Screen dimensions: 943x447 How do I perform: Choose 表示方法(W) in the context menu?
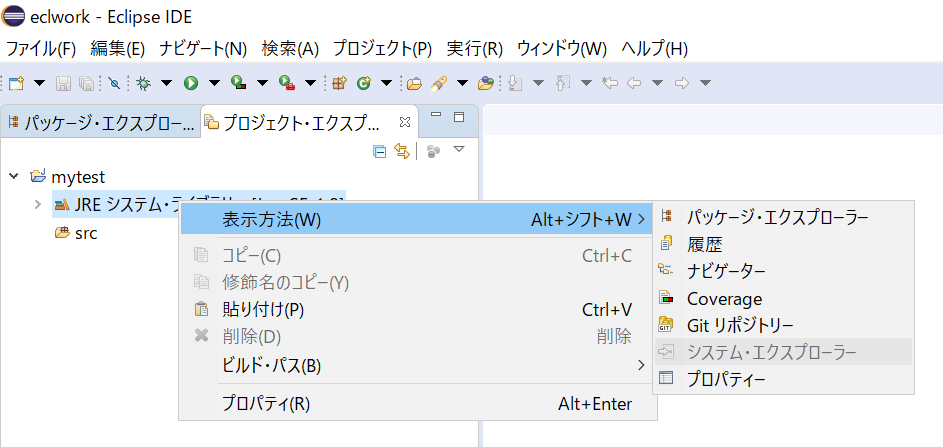[418, 220]
